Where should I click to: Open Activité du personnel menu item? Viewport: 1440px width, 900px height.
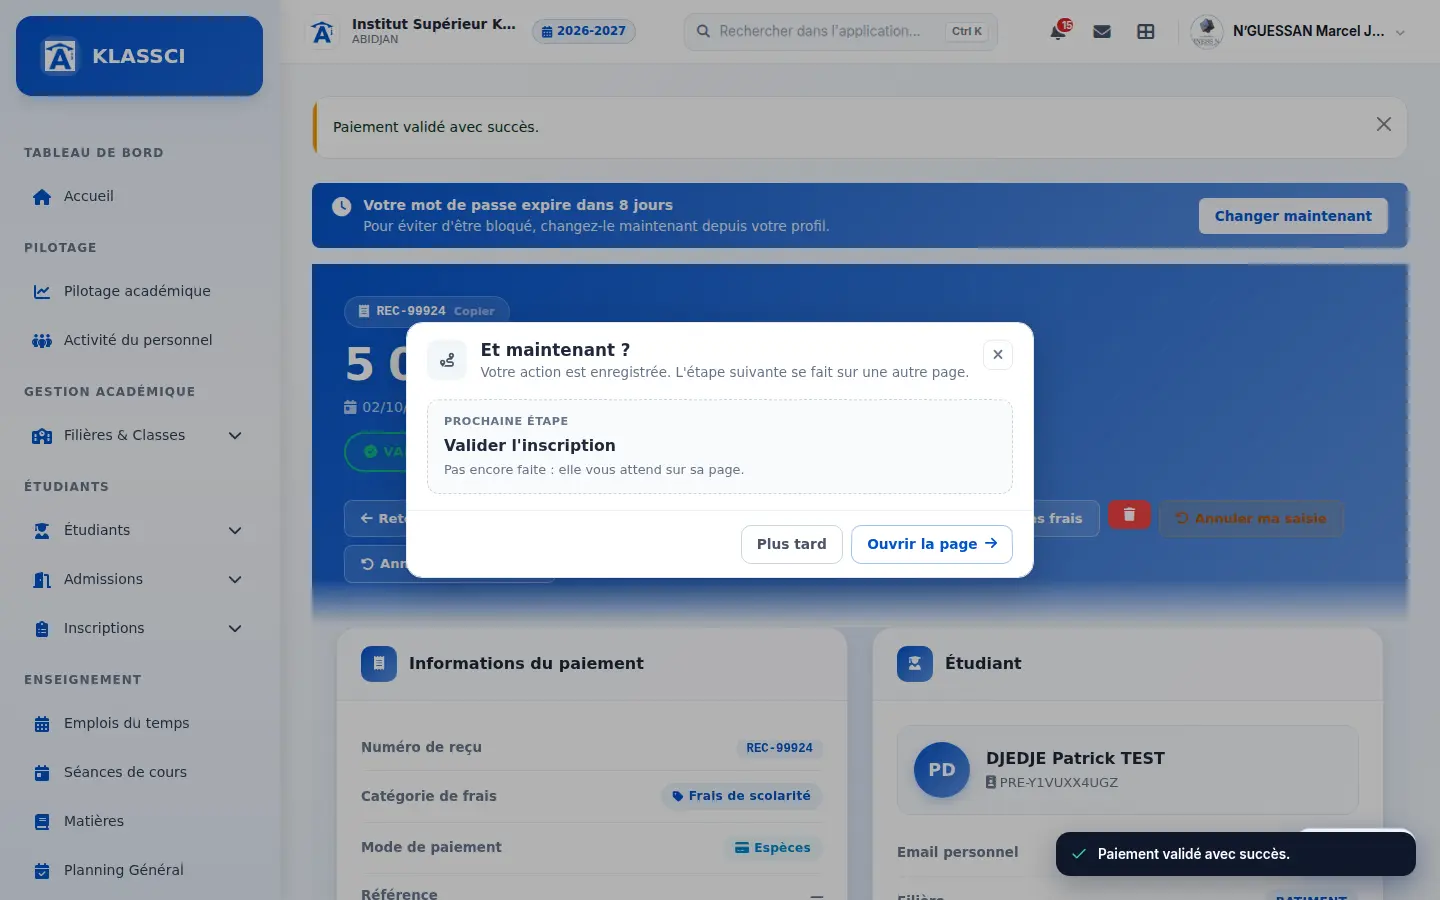coord(139,341)
